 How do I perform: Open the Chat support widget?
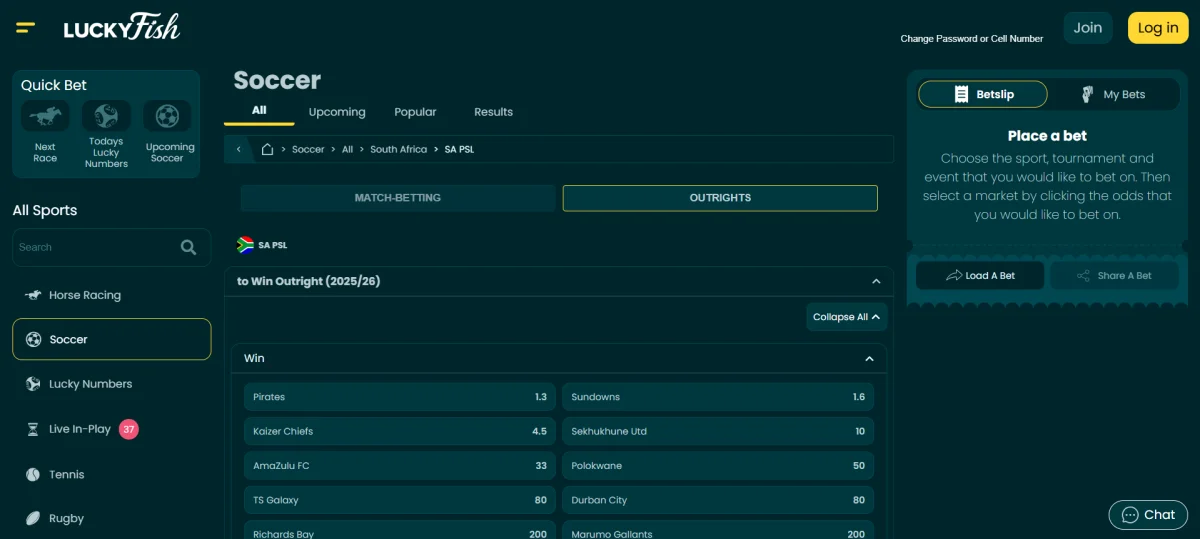click(x=1147, y=515)
